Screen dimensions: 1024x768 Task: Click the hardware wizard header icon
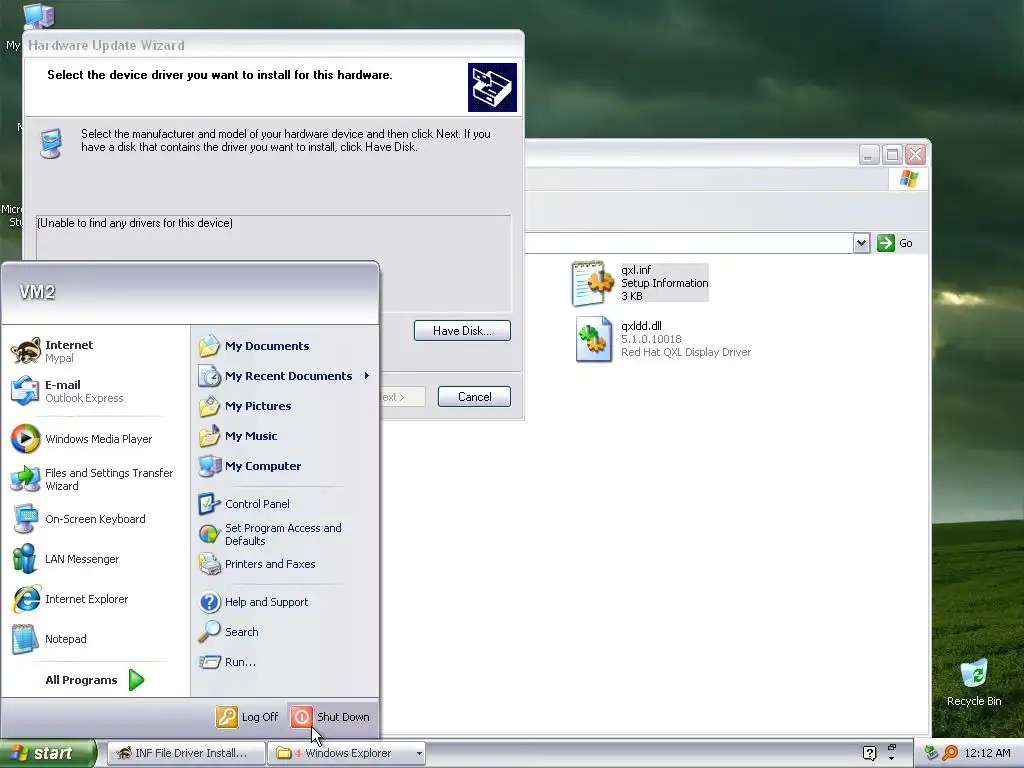point(492,88)
